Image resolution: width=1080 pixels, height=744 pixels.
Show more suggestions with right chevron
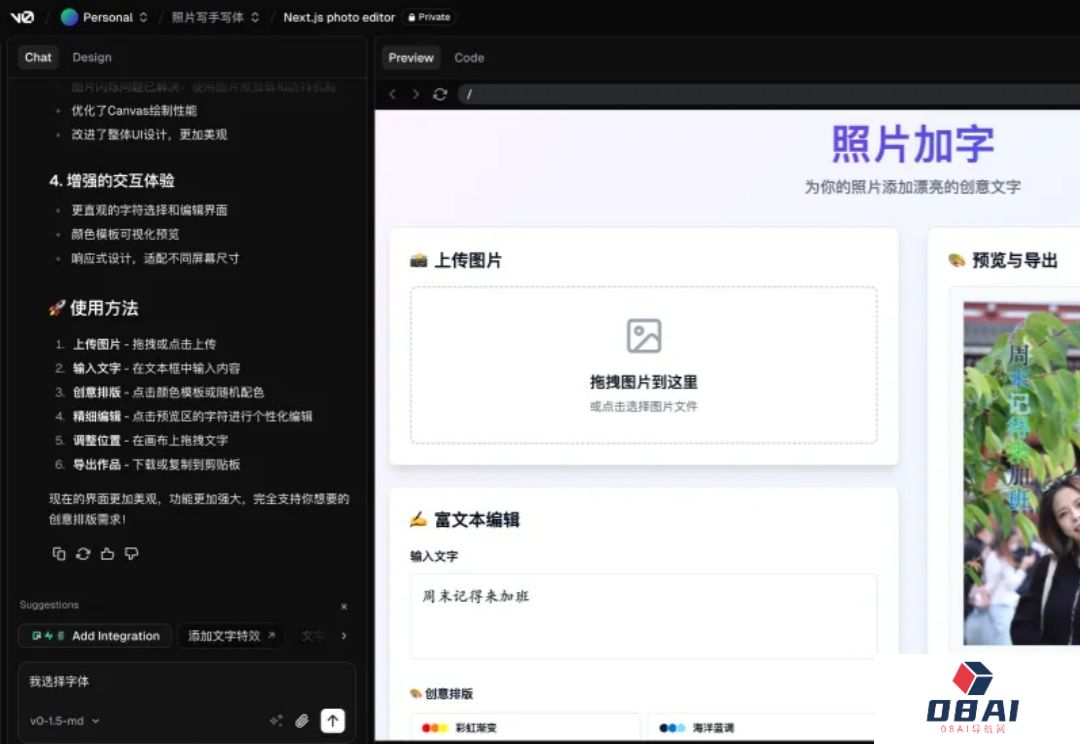coord(344,636)
